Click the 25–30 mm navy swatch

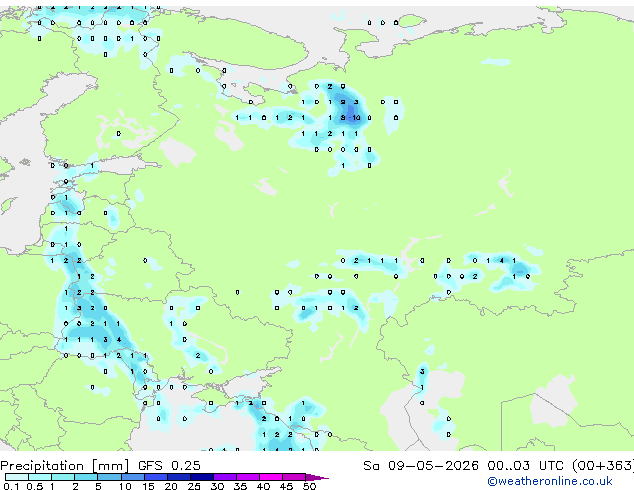coord(201,477)
